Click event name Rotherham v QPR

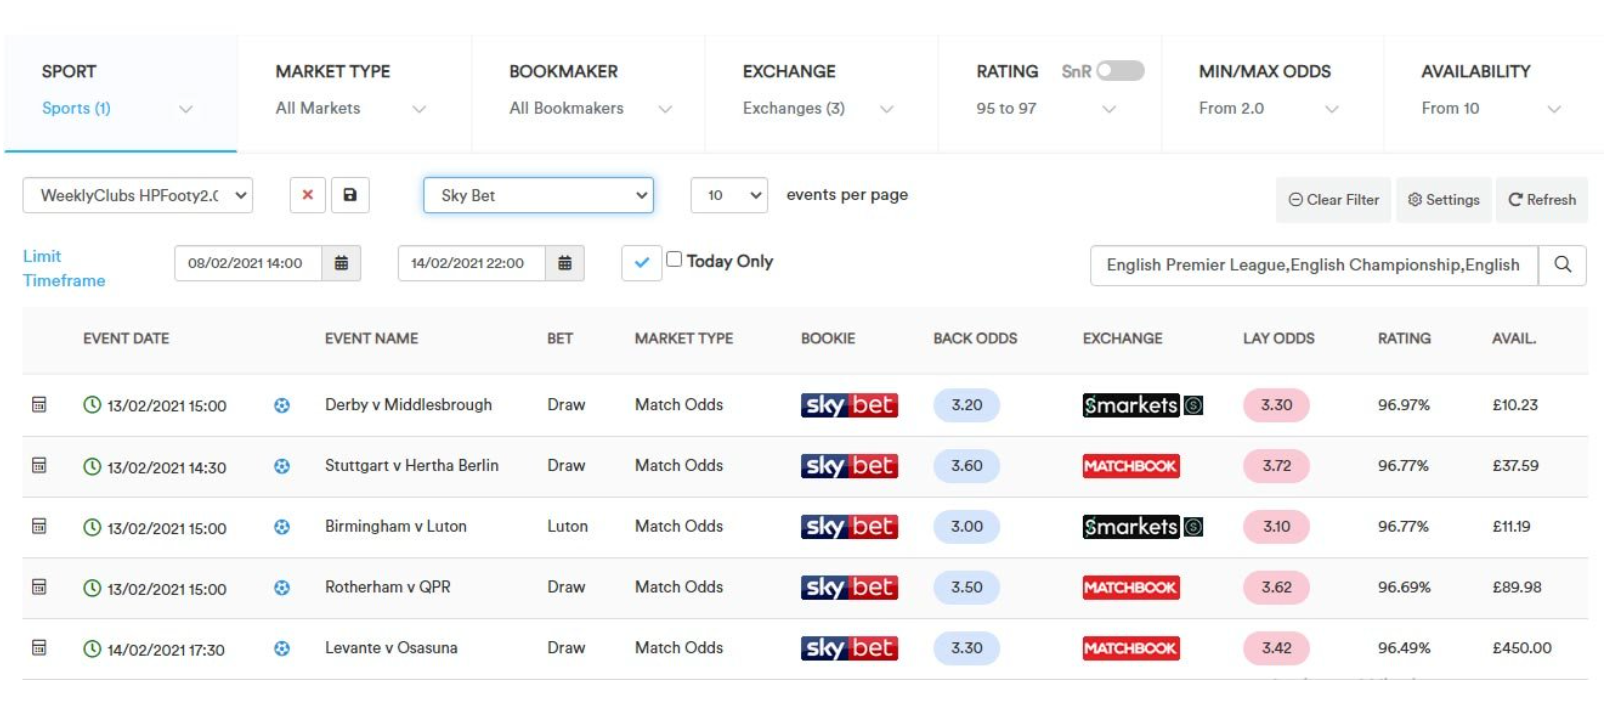coord(388,587)
